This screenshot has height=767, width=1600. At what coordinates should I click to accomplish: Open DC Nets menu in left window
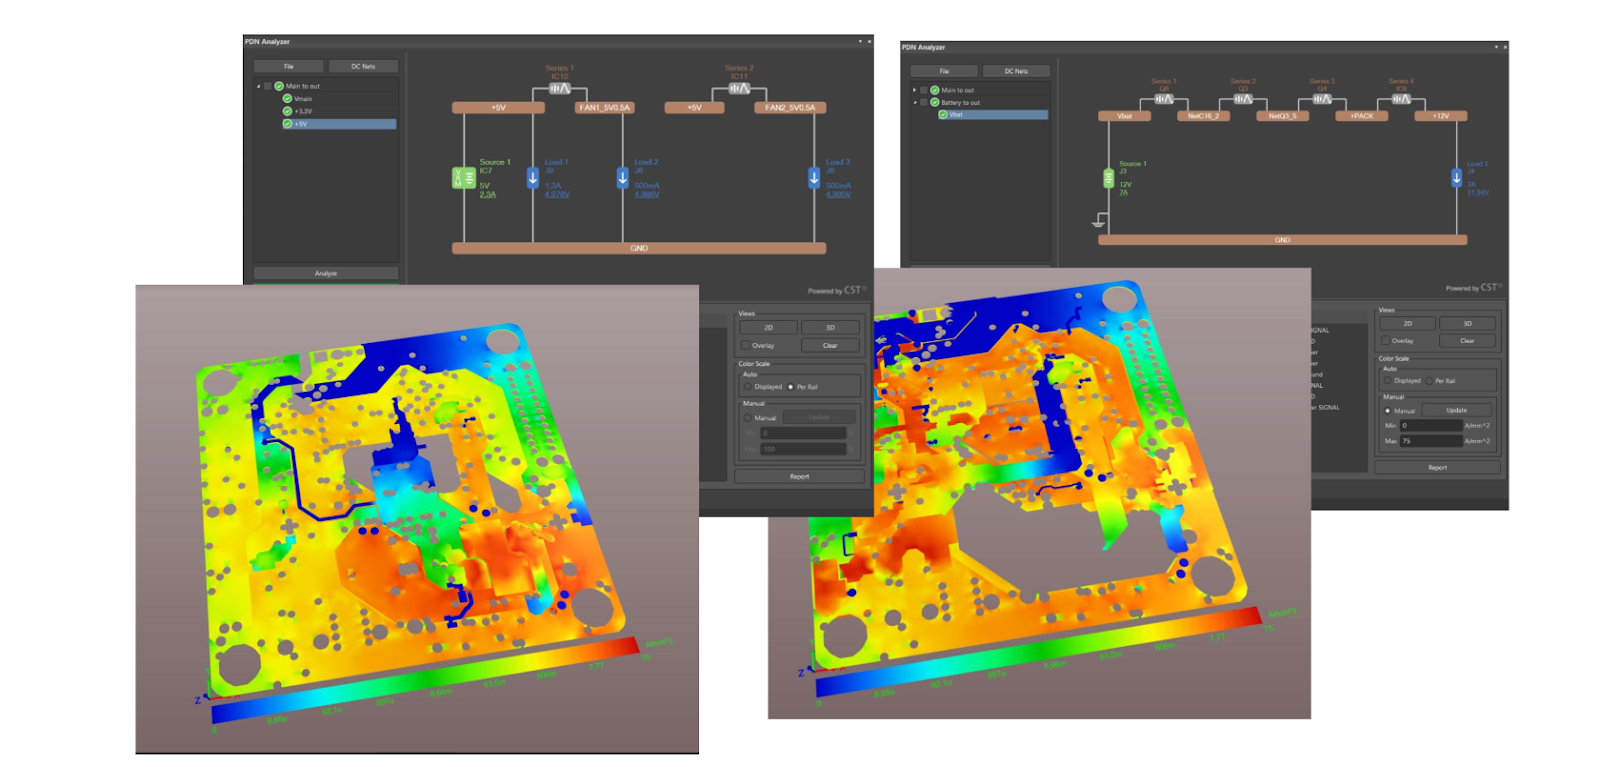point(363,66)
